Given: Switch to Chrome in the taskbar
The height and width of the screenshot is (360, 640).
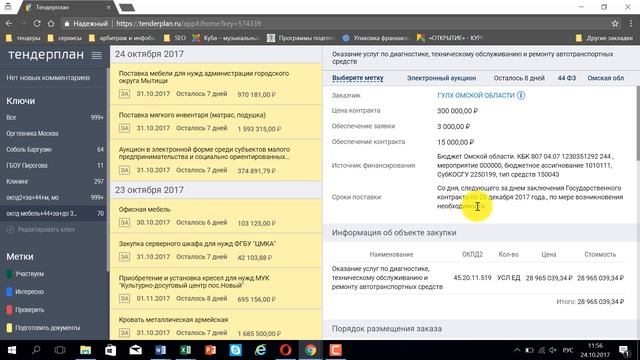Looking at the screenshot, I should [x=311, y=350].
